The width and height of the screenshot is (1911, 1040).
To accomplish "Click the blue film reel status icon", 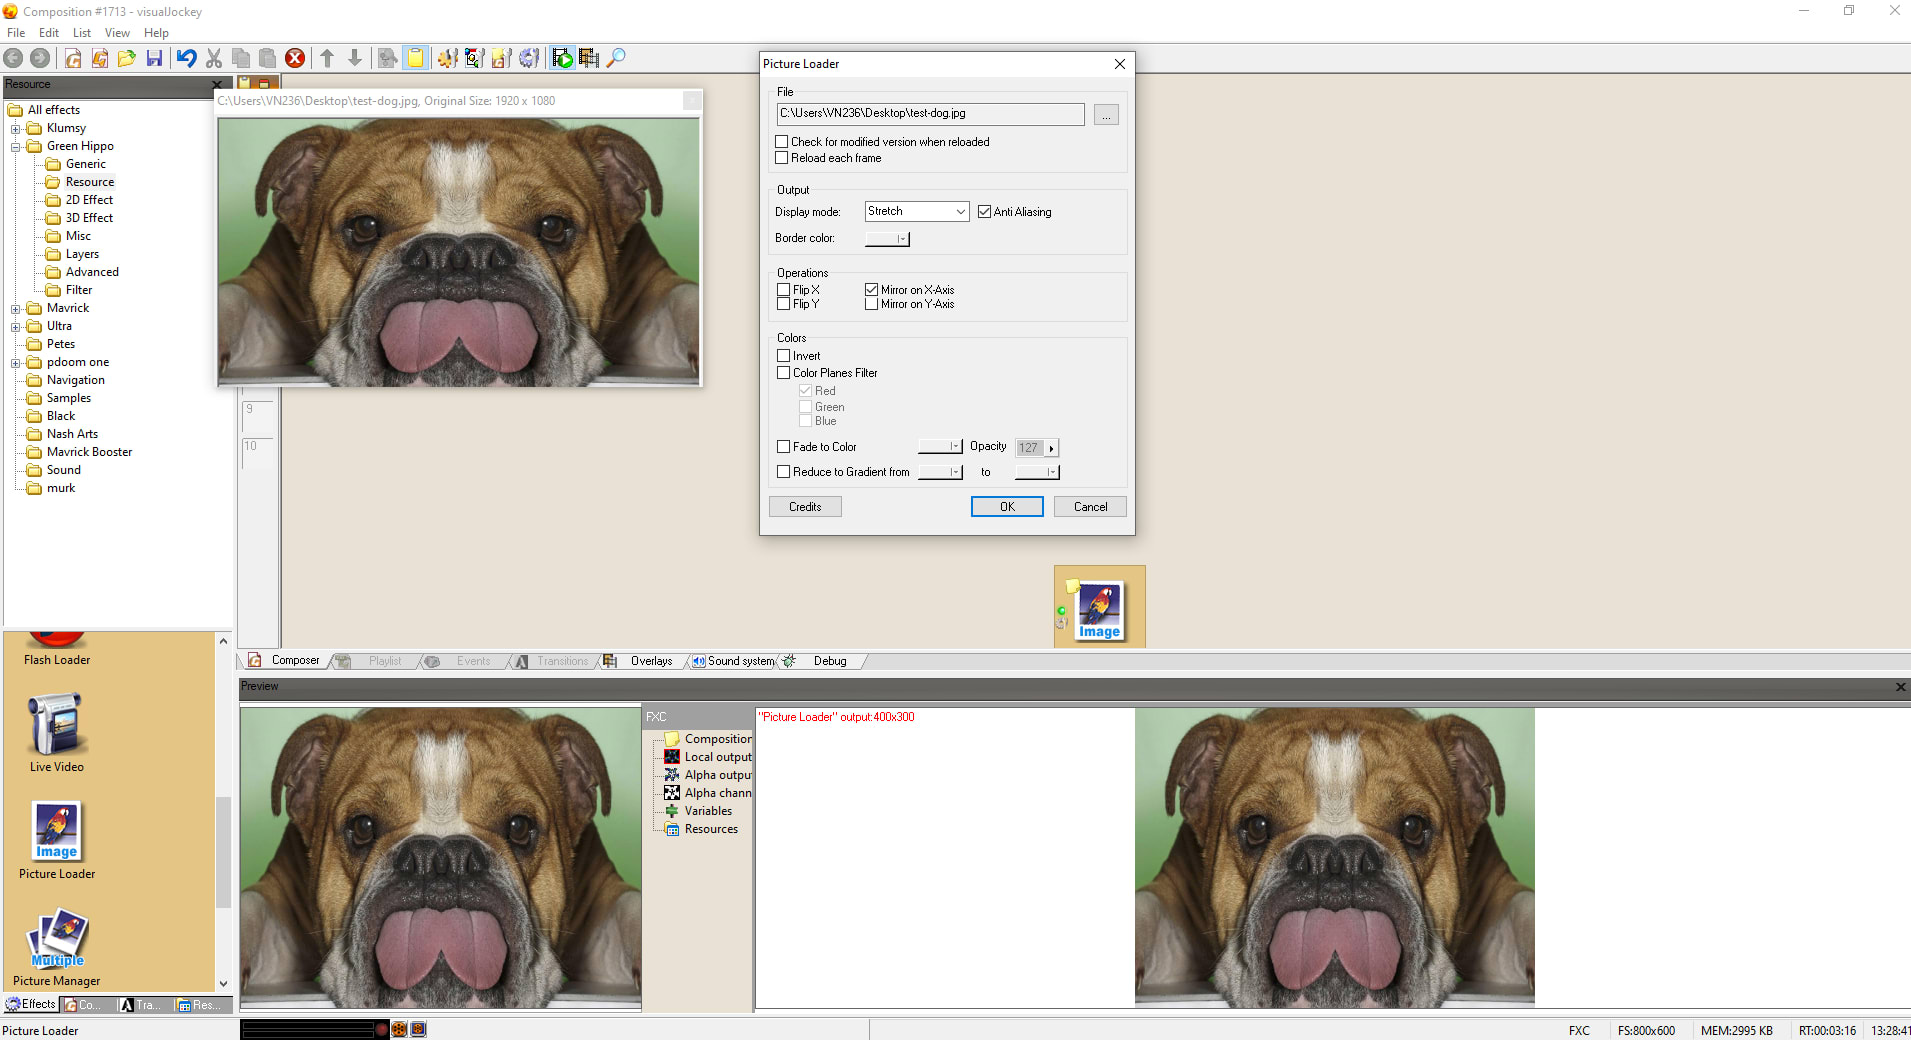I will click(x=418, y=1029).
